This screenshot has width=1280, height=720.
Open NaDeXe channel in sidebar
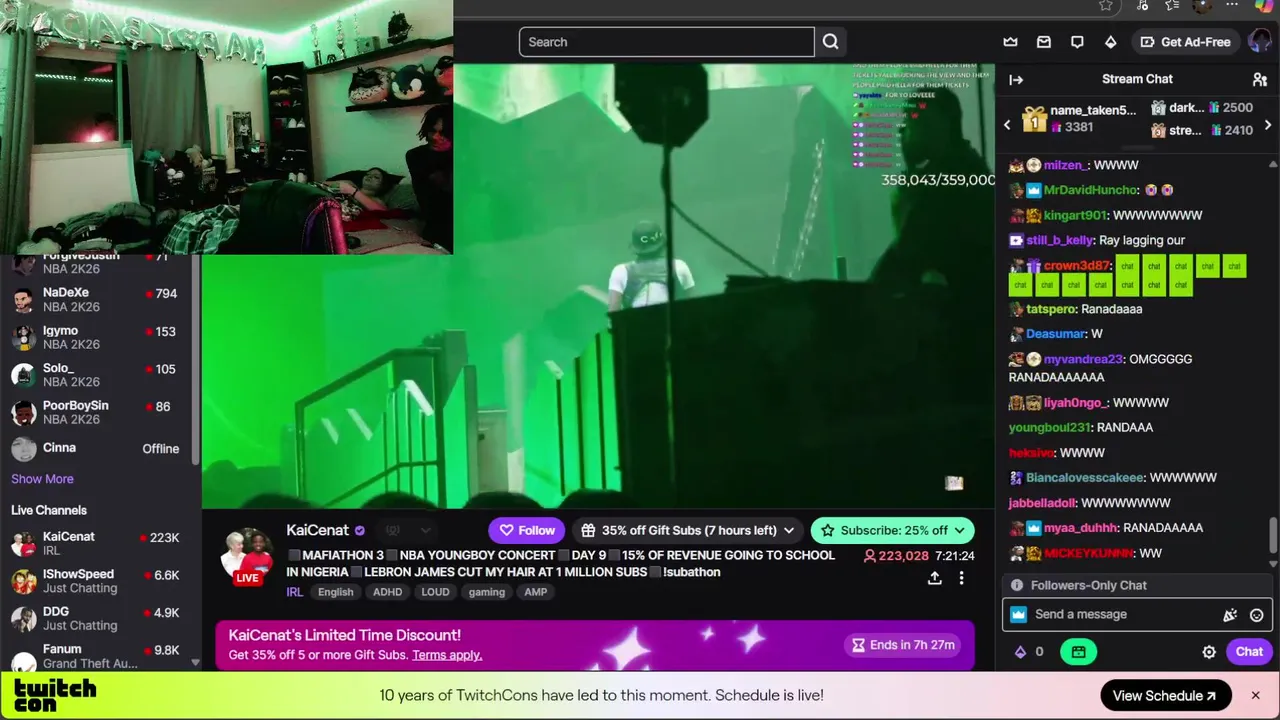[x=96, y=300]
